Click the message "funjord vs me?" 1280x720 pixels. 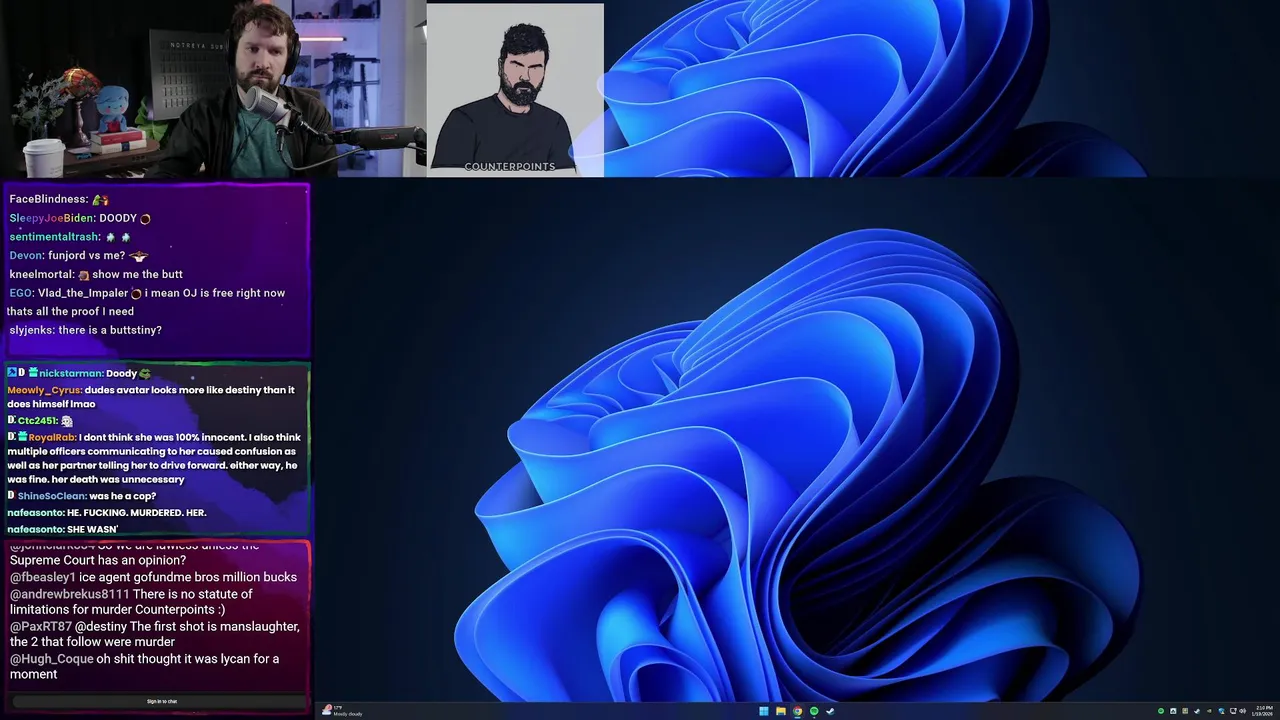(x=86, y=256)
